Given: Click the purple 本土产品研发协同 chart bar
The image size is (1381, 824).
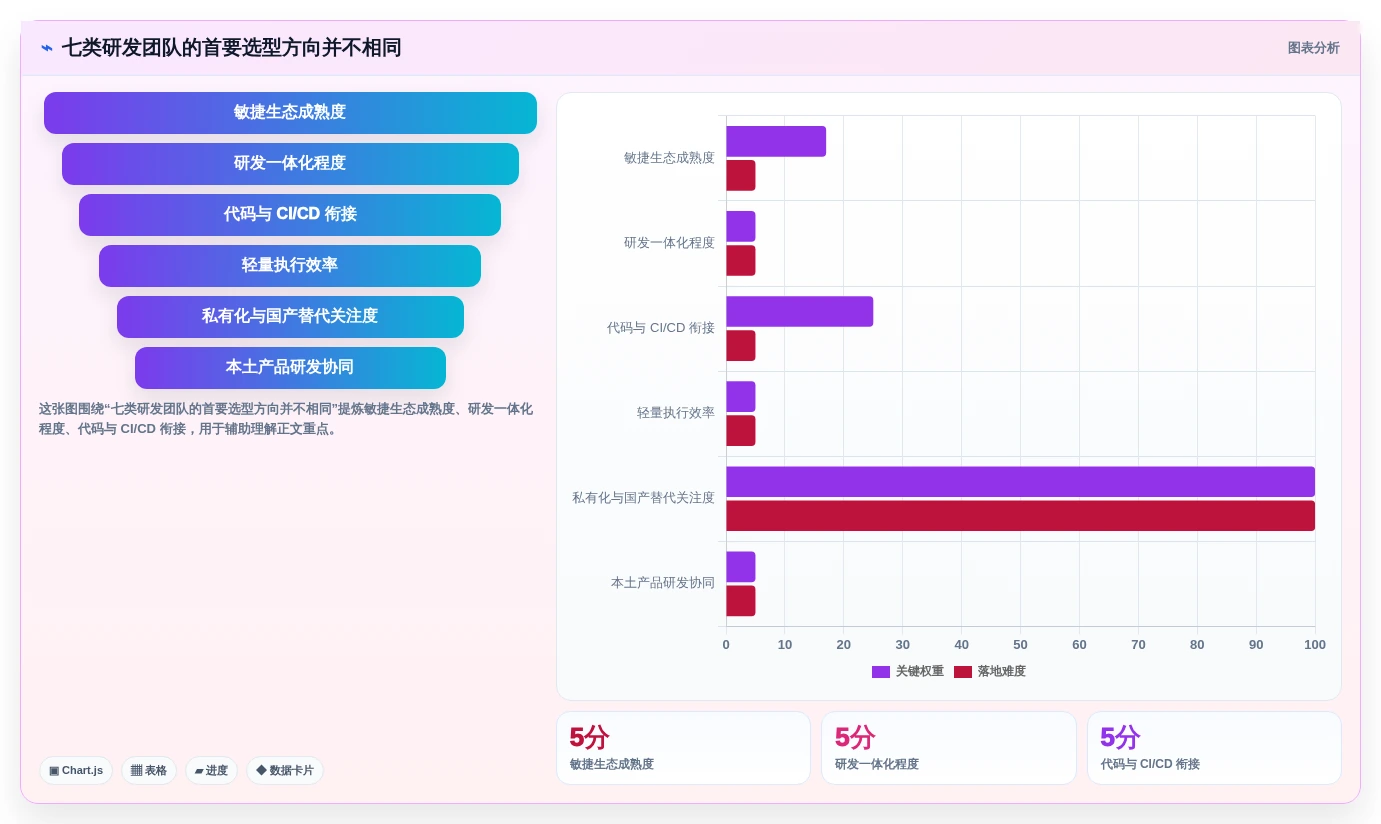Looking at the screenshot, I should pos(740,567).
